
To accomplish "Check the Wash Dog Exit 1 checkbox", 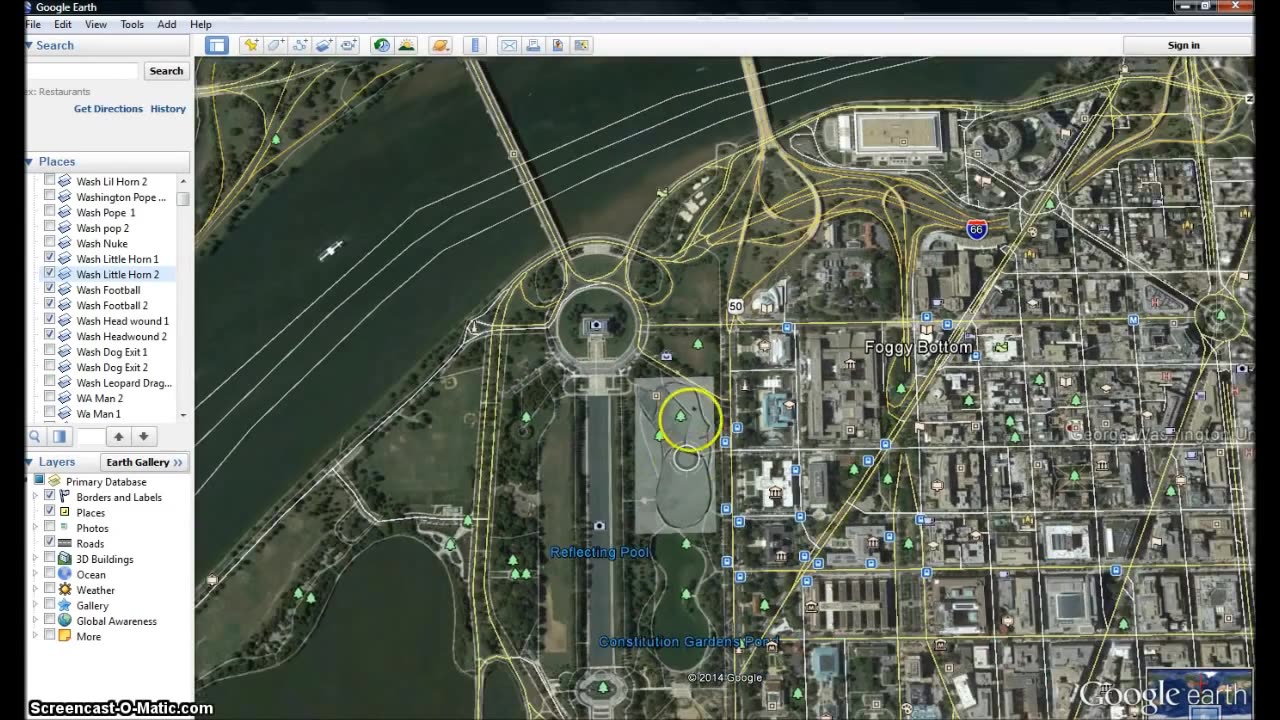I will pyautogui.click(x=49, y=351).
